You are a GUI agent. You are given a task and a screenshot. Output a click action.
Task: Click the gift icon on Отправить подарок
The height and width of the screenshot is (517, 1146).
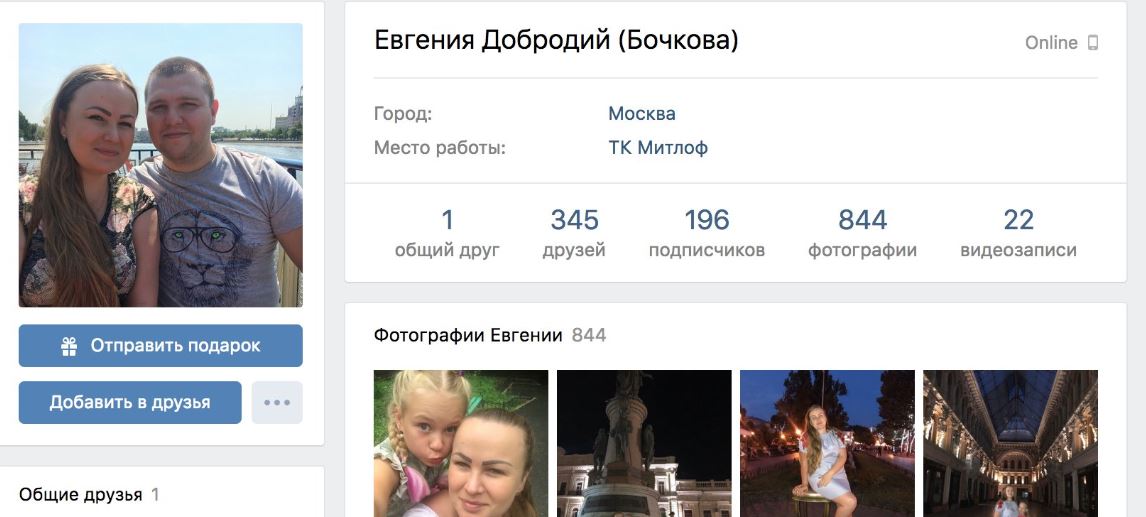pyautogui.click(x=69, y=346)
